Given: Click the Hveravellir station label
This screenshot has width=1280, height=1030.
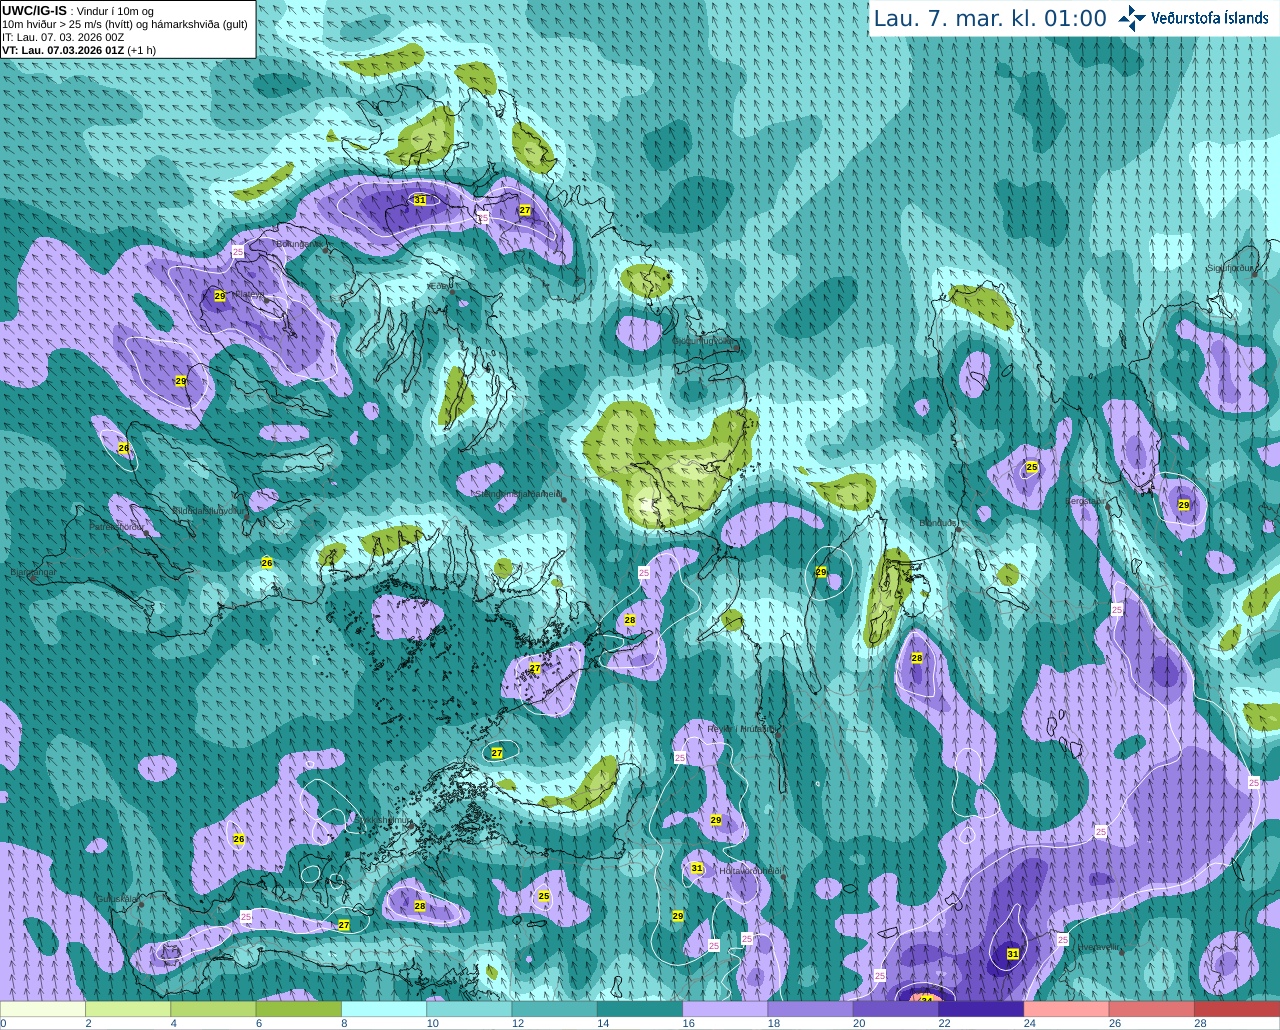Looking at the screenshot, I should click(x=1098, y=946).
